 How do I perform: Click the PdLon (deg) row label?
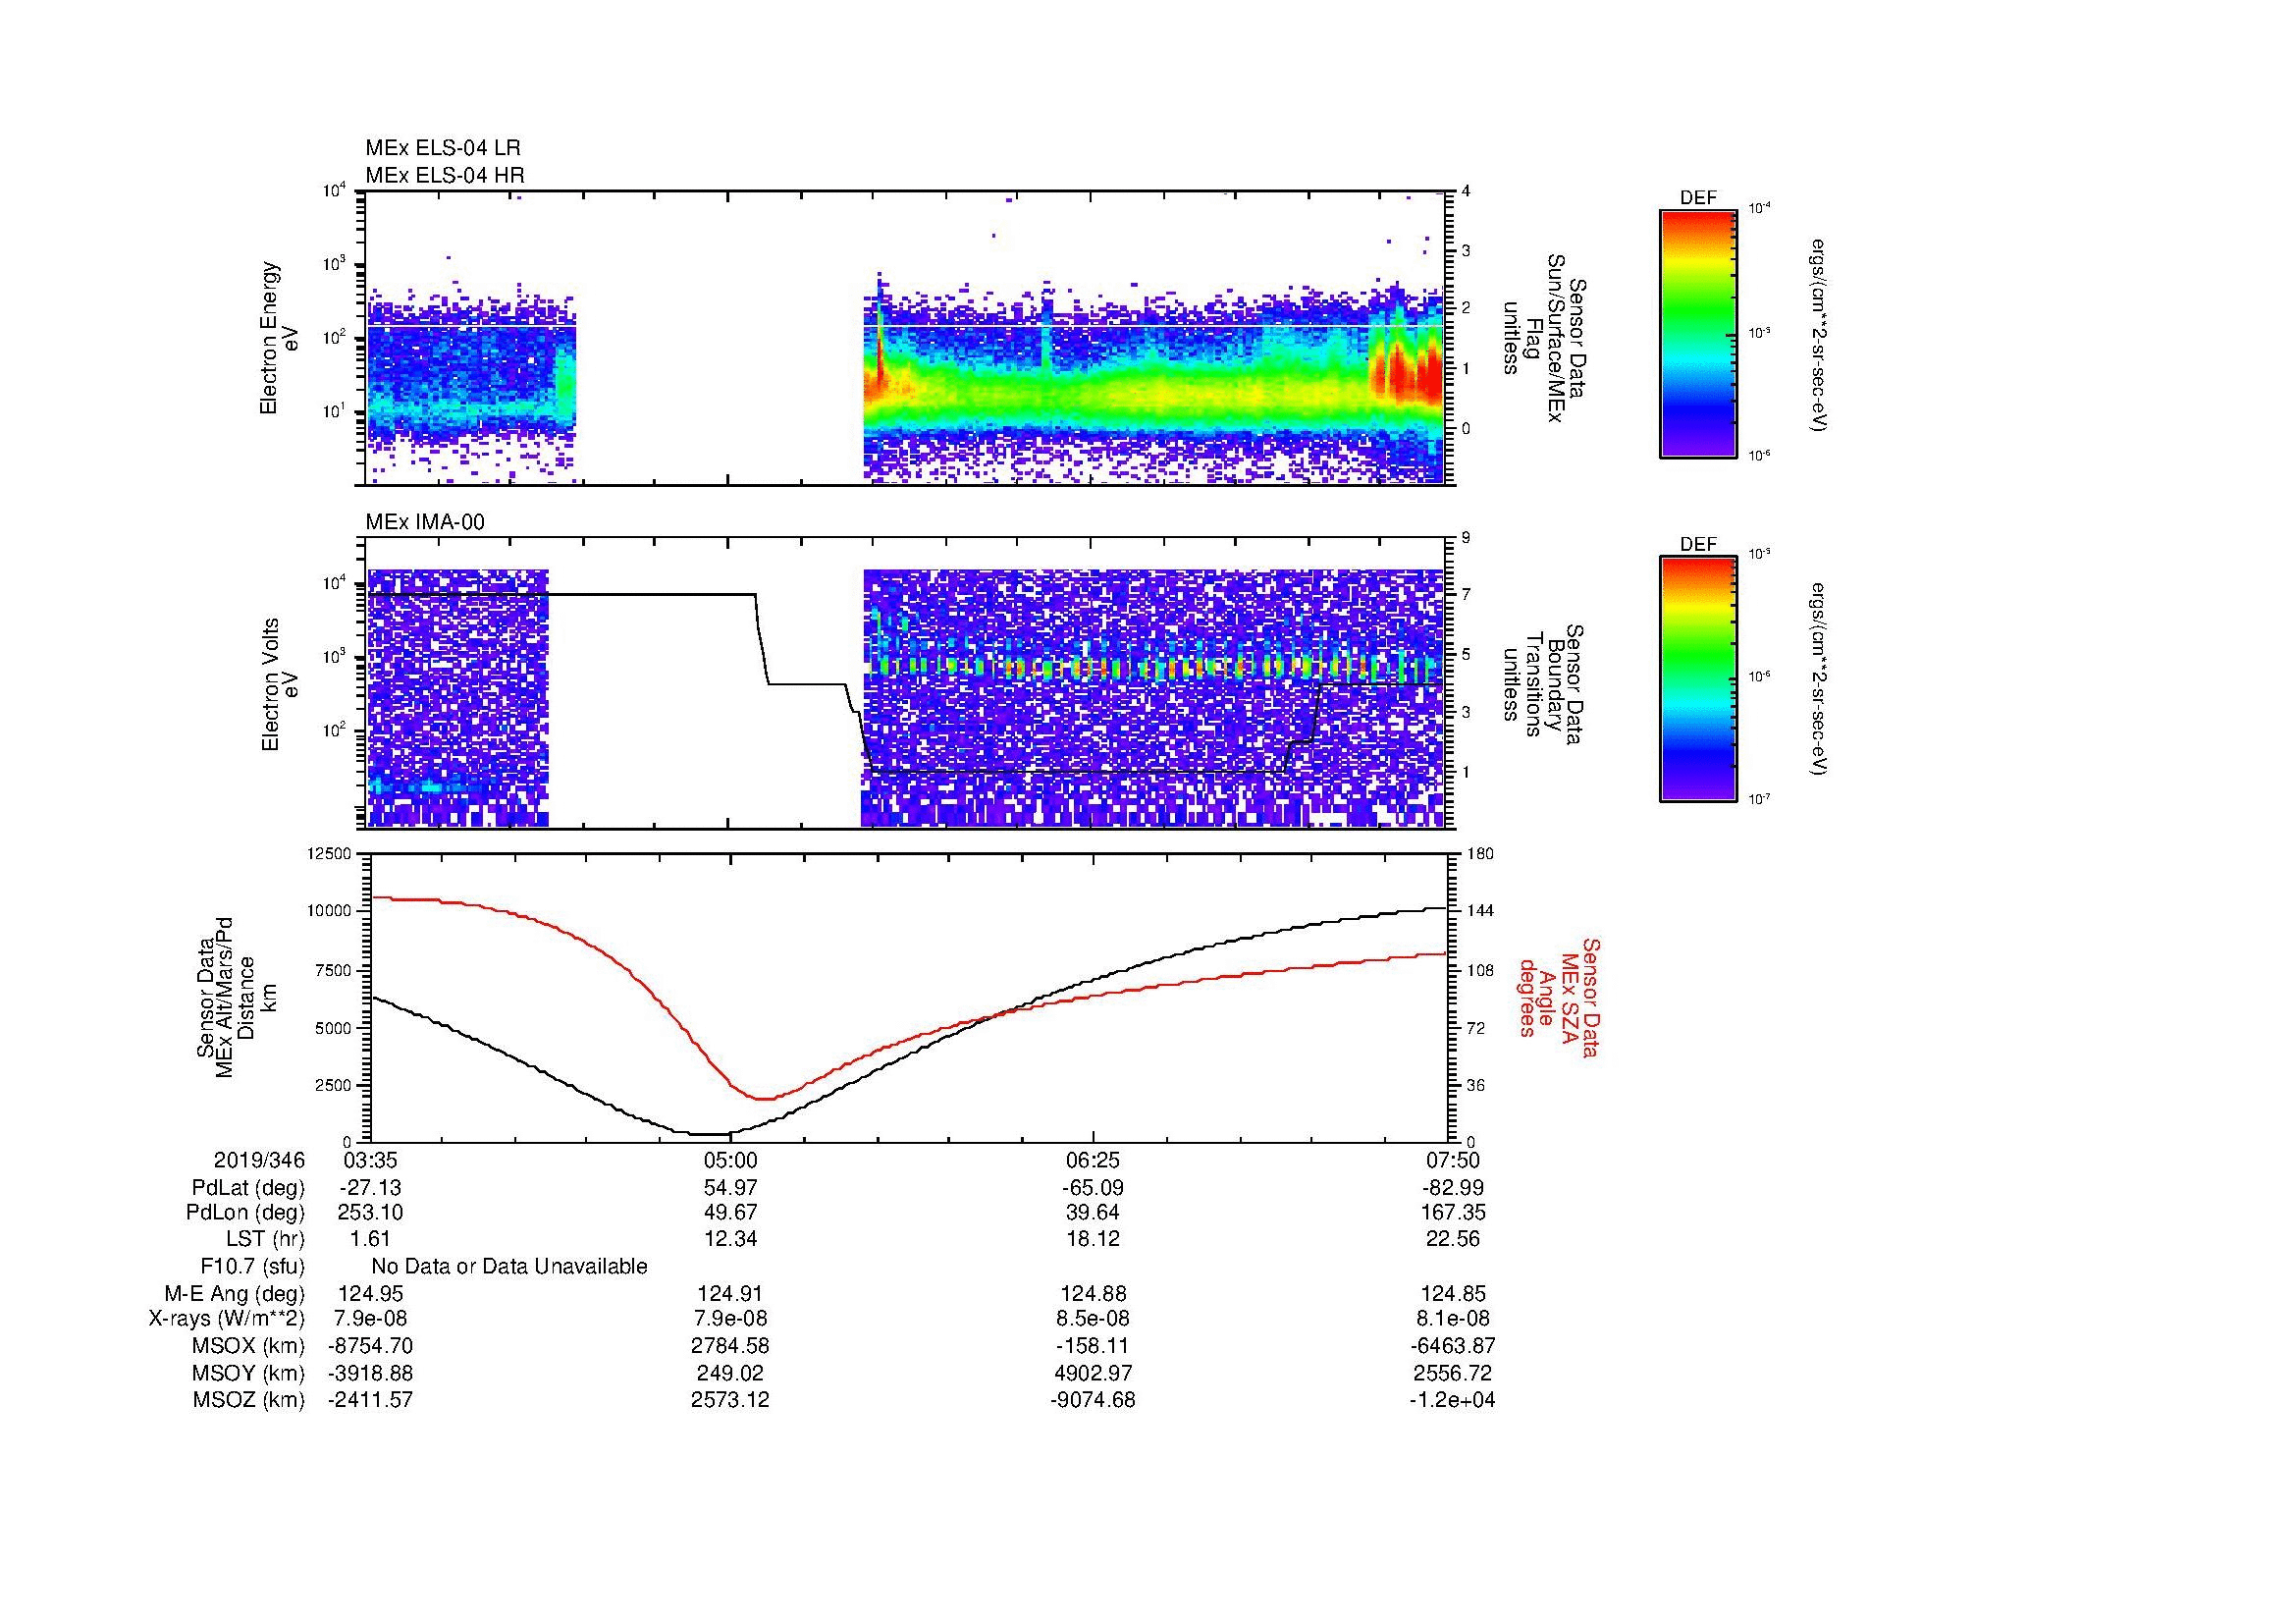[x=246, y=1213]
